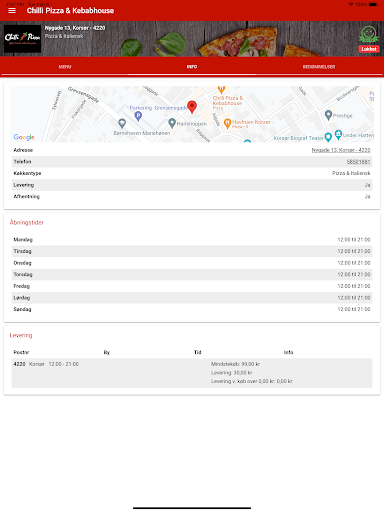The height and width of the screenshot is (512, 384).
Task: Click the Prestige map marker
Action: pos(328,115)
